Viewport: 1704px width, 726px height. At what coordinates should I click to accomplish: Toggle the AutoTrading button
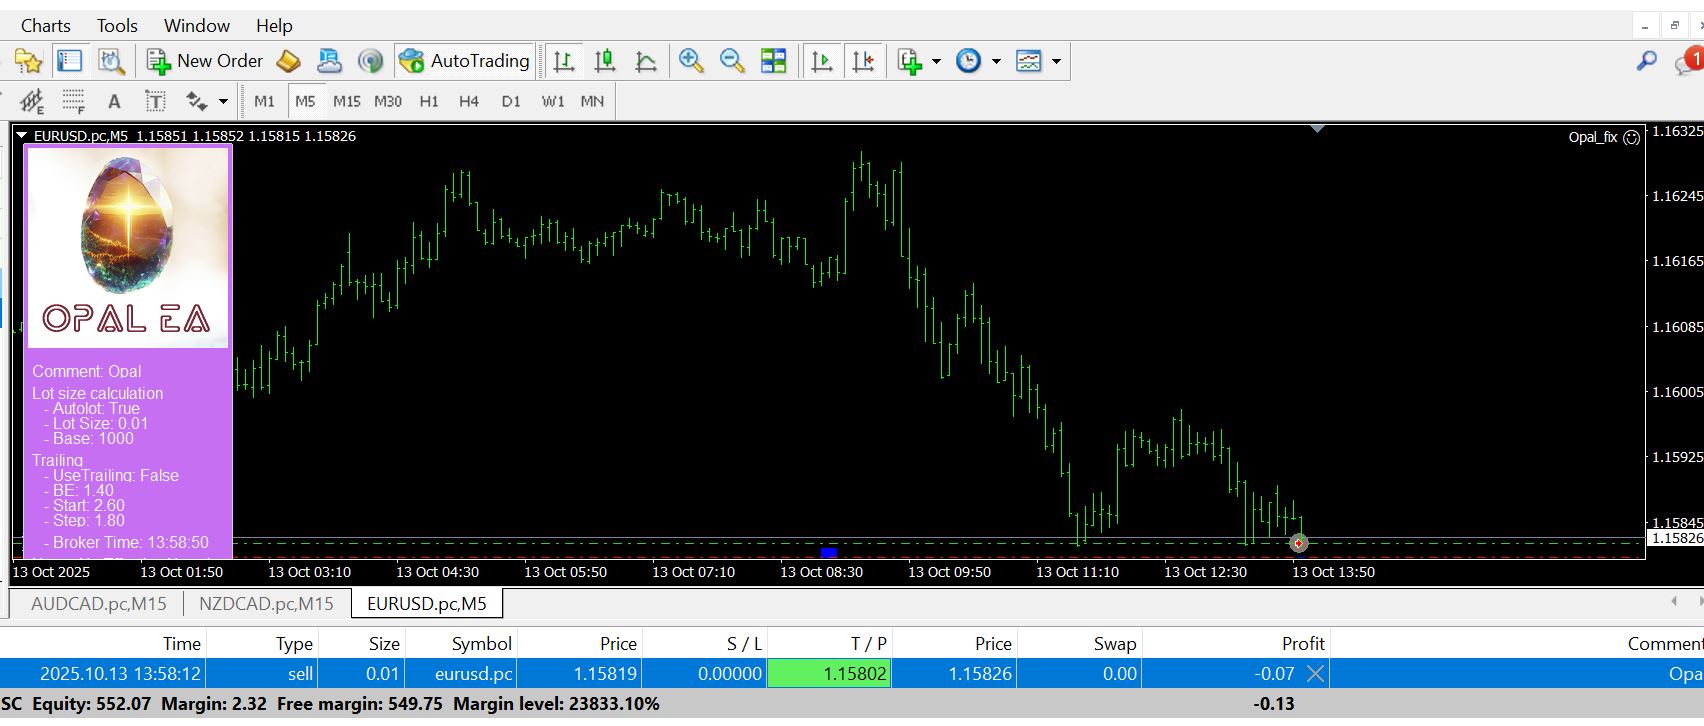pos(465,61)
